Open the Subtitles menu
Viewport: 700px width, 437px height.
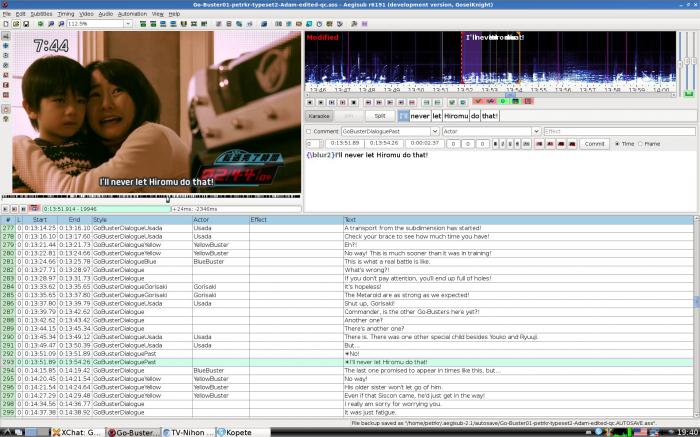(x=41, y=14)
